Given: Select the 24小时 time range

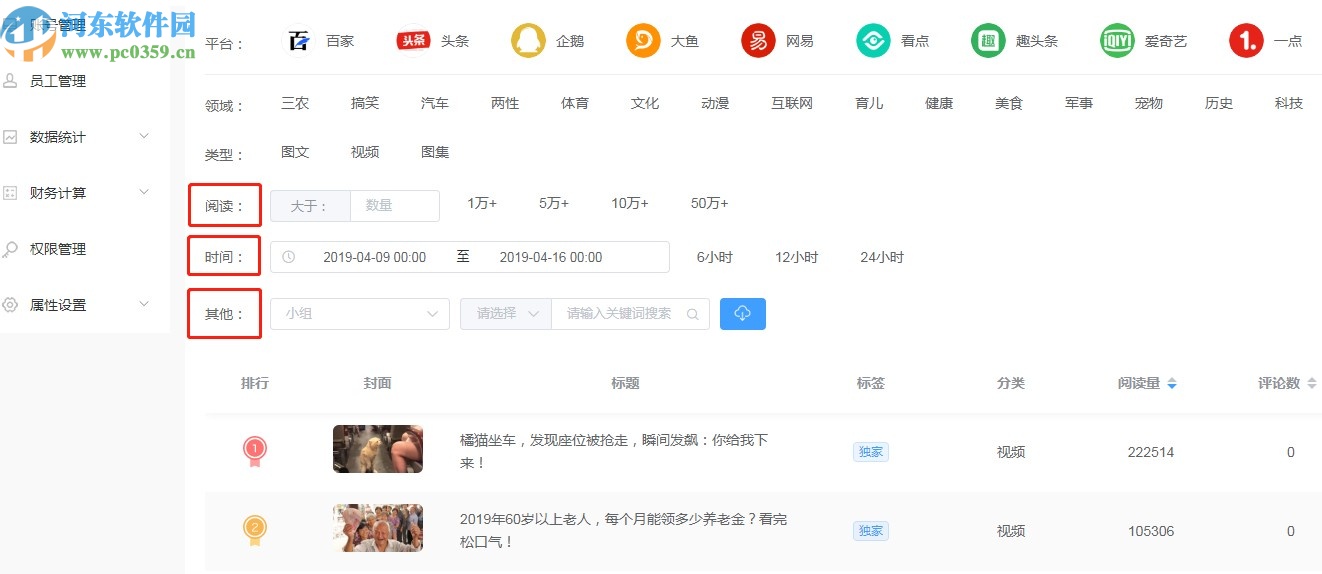Looking at the screenshot, I should [x=882, y=257].
